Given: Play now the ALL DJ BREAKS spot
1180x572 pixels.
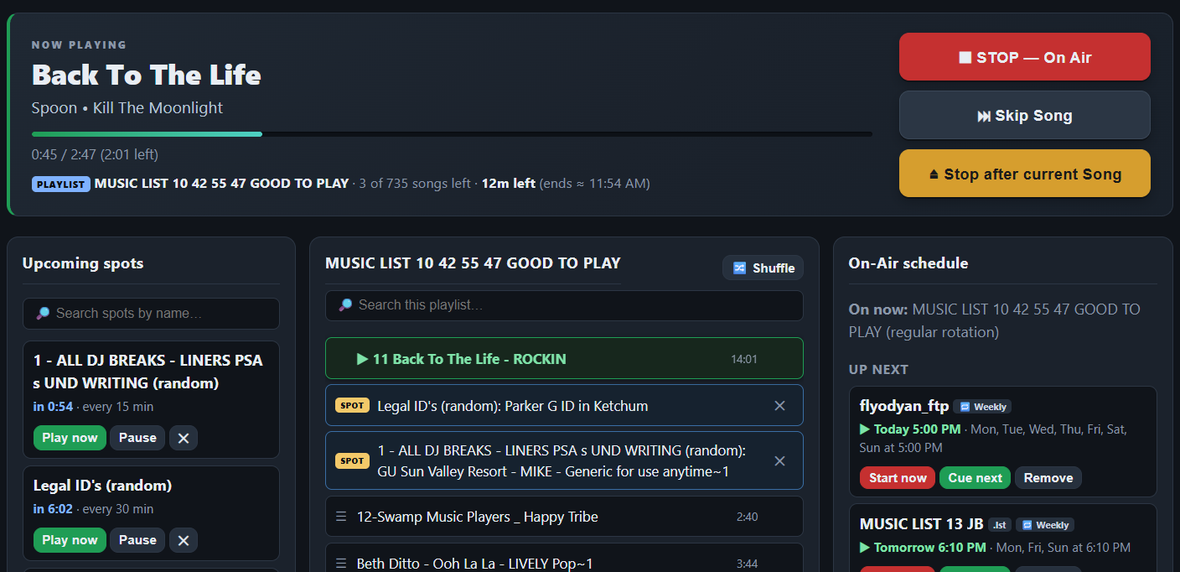Looking at the screenshot, I should 69,437.
